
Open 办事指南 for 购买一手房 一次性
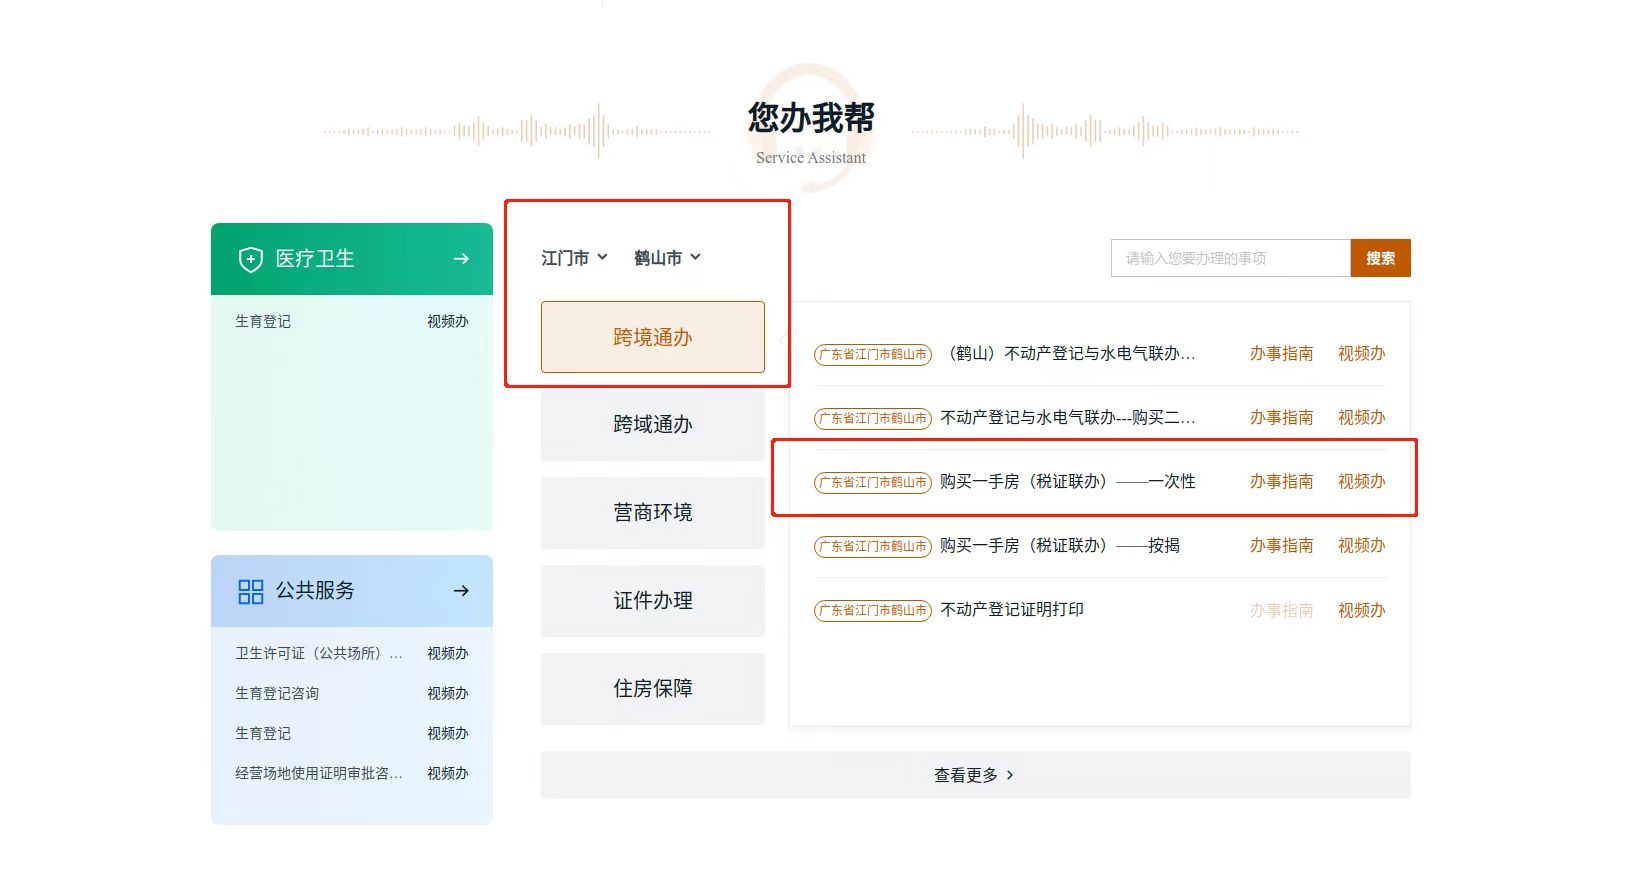pyautogui.click(x=1281, y=481)
